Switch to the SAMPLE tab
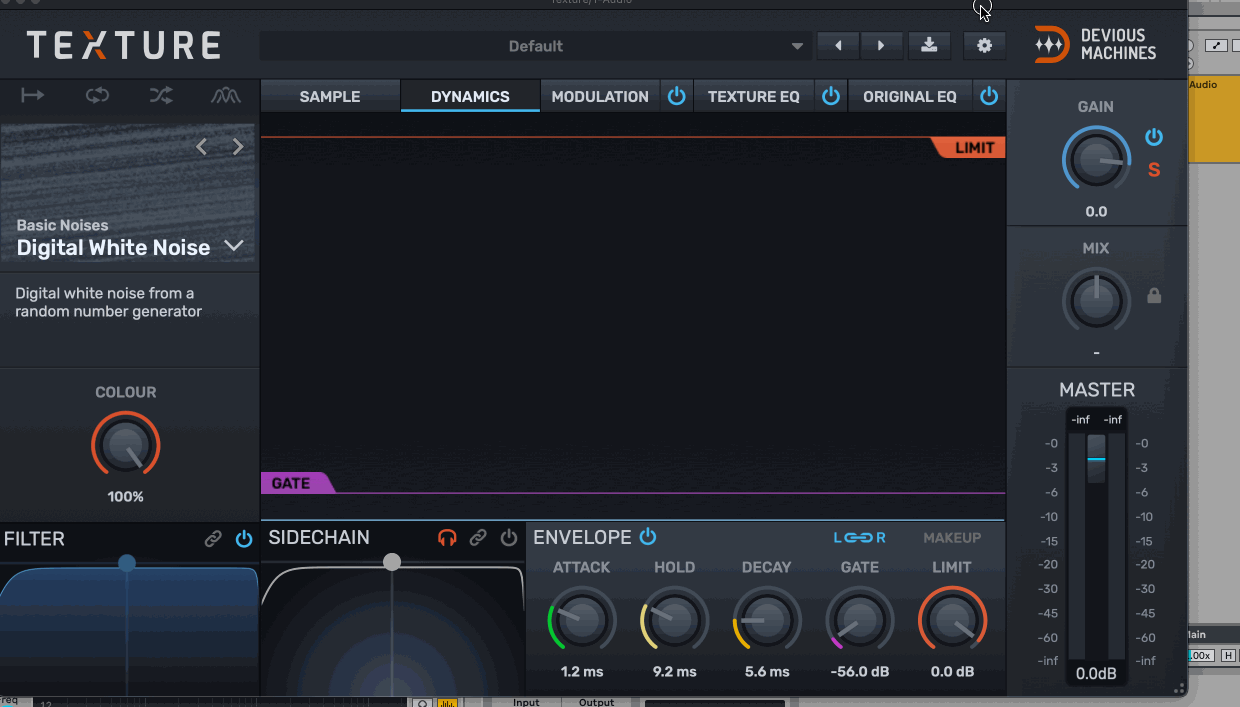1240x707 pixels. click(x=330, y=96)
